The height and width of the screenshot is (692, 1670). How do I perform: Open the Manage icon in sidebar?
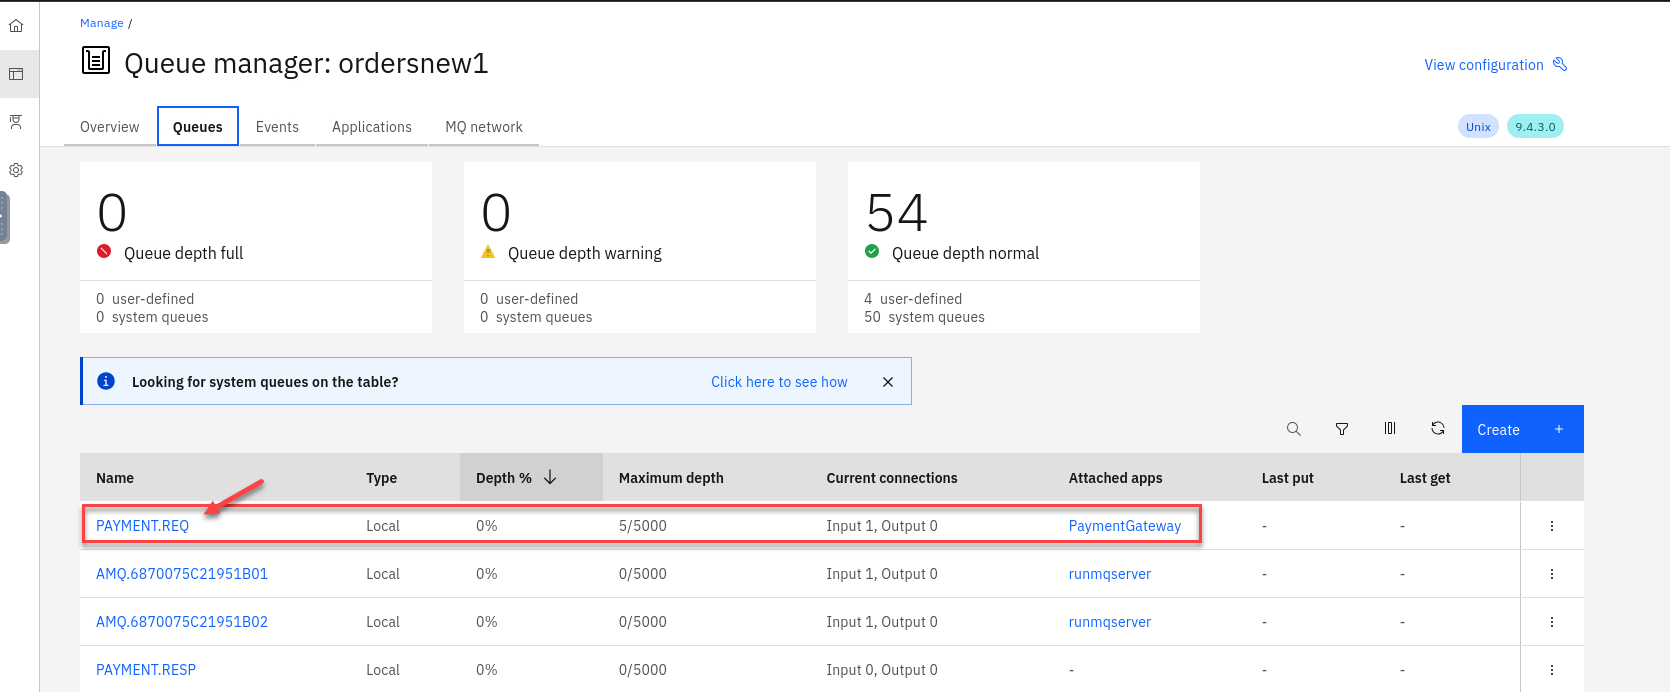pyautogui.click(x=16, y=74)
